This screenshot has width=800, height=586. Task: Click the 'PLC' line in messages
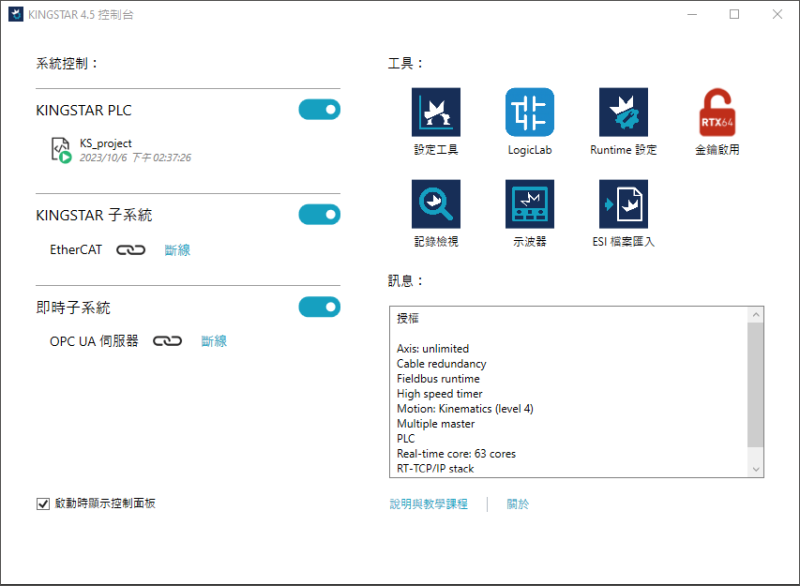[406, 439]
